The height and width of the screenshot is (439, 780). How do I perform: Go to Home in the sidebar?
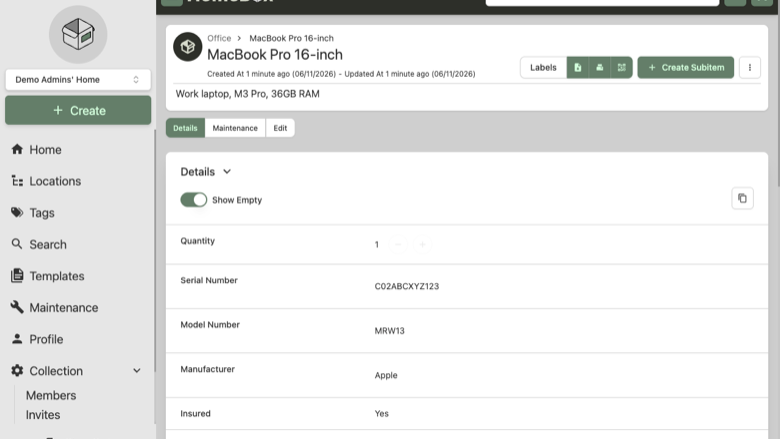point(45,150)
